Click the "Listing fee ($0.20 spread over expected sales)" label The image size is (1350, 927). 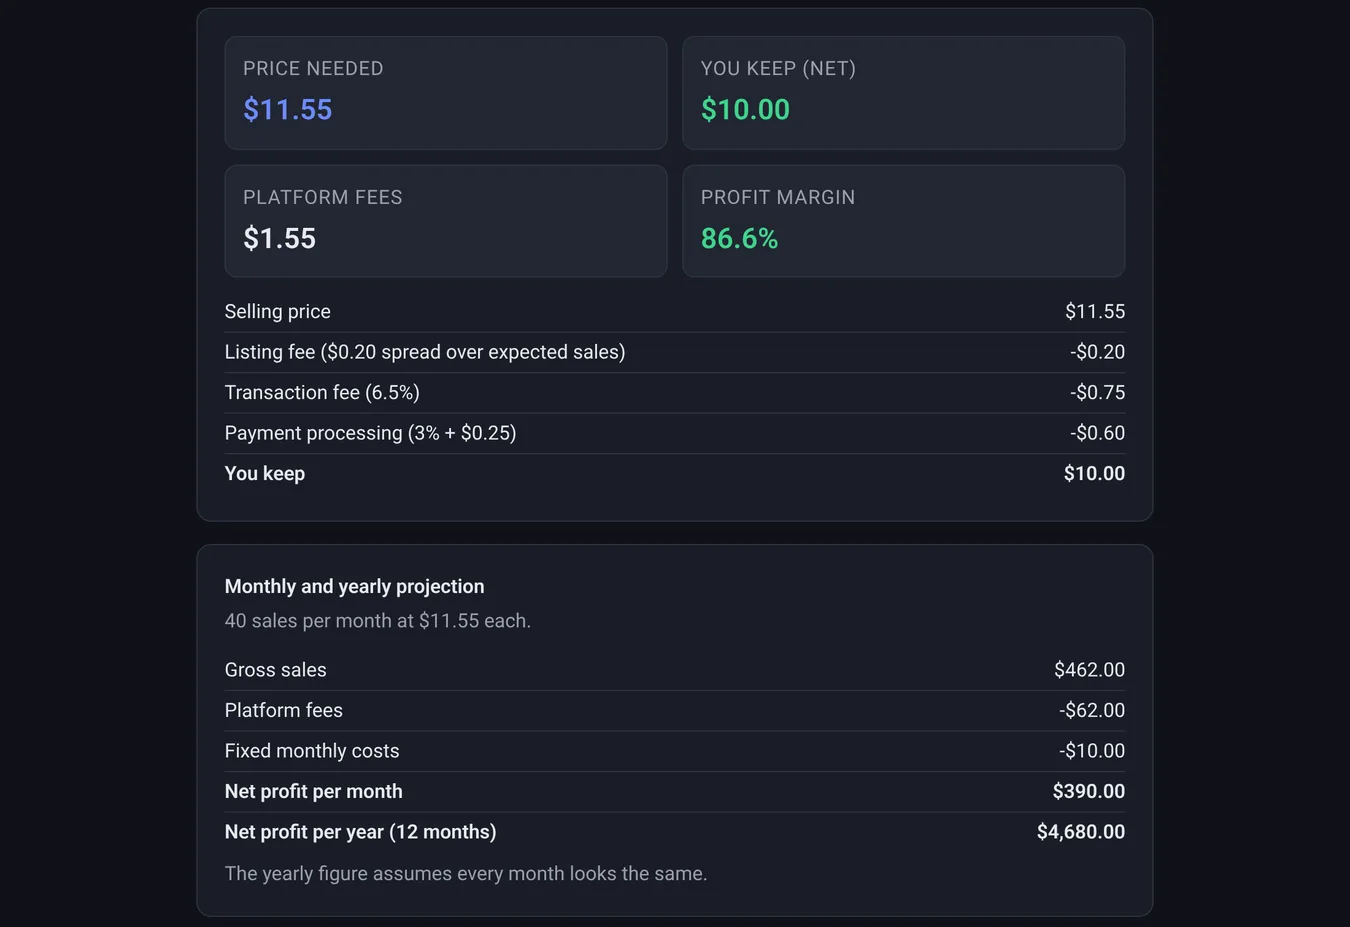tap(425, 352)
